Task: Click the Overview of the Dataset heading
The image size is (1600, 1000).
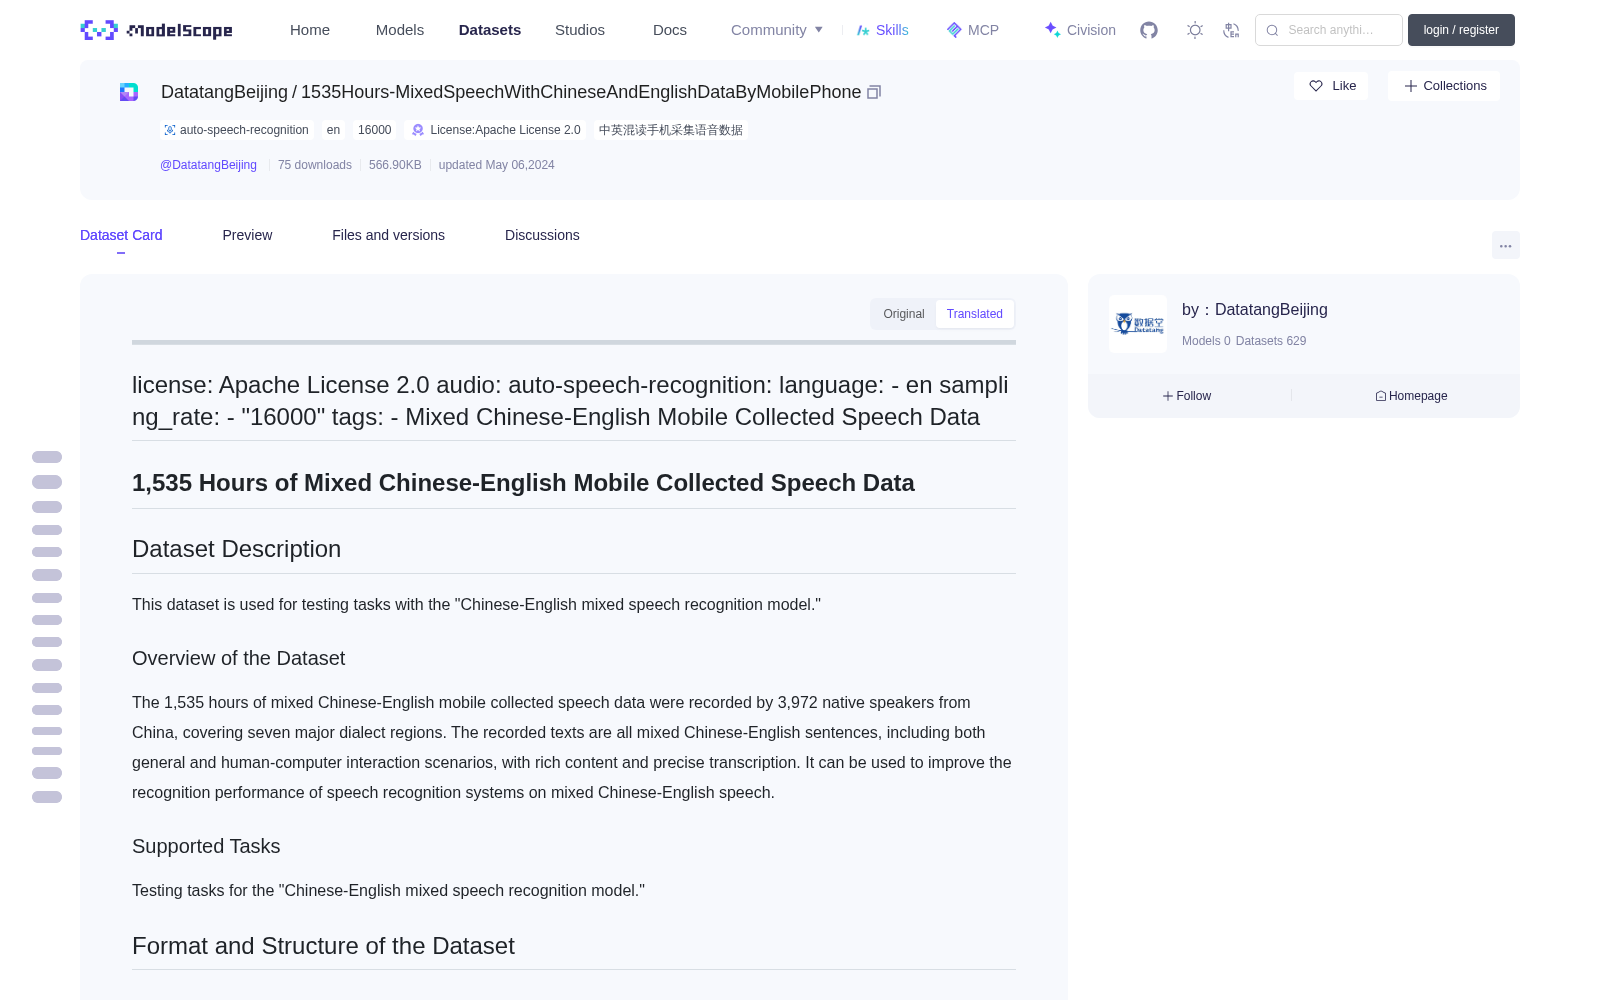Action: click(x=238, y=658)
